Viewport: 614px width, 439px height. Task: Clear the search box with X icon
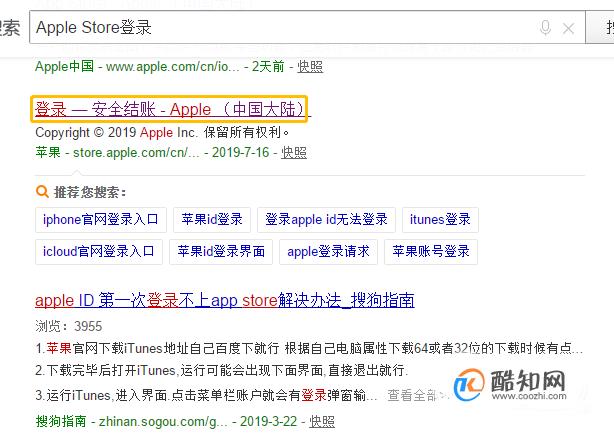[568, 28]
